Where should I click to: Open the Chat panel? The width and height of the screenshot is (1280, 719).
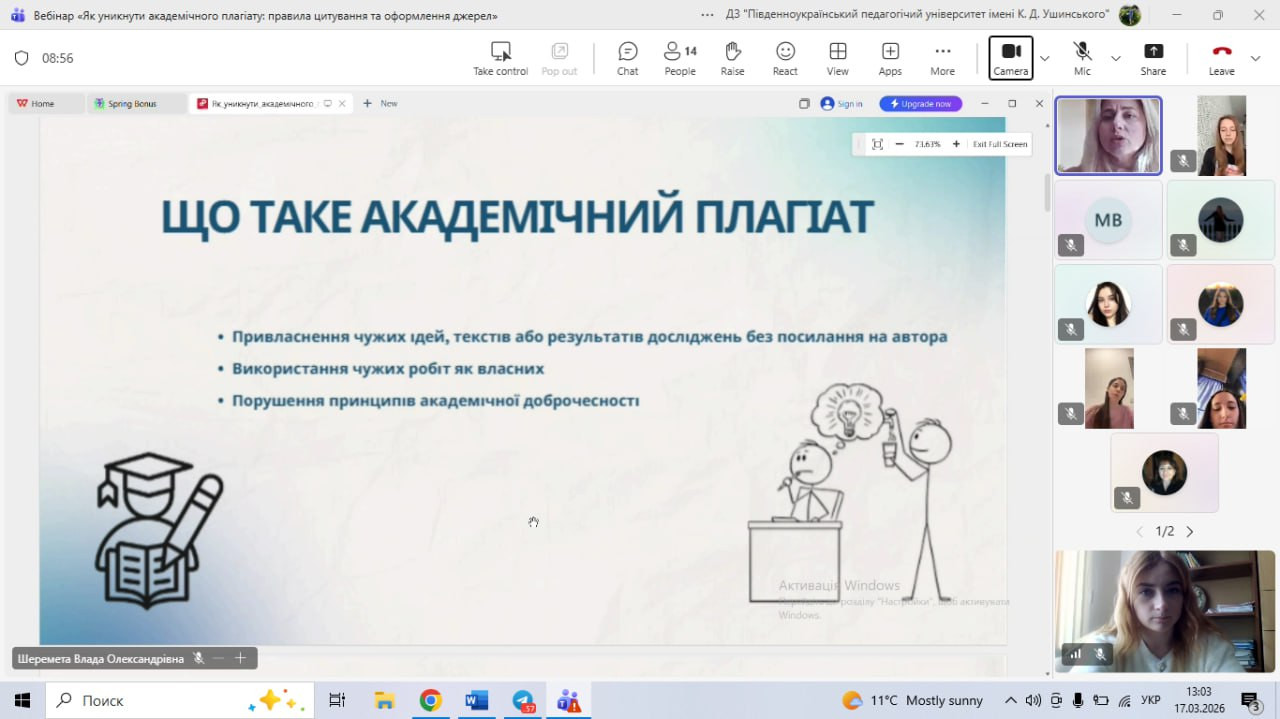(x=627, y=58)
